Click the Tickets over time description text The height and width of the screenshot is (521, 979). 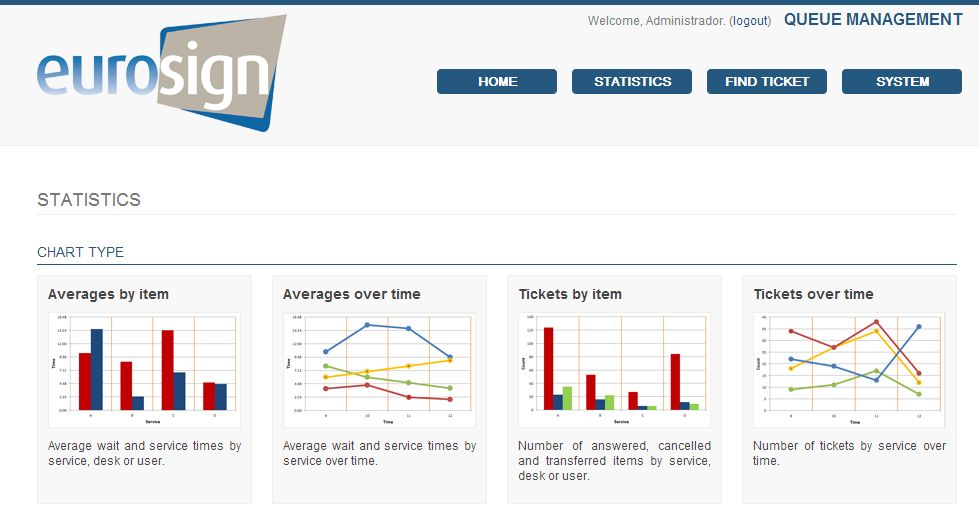849,453
